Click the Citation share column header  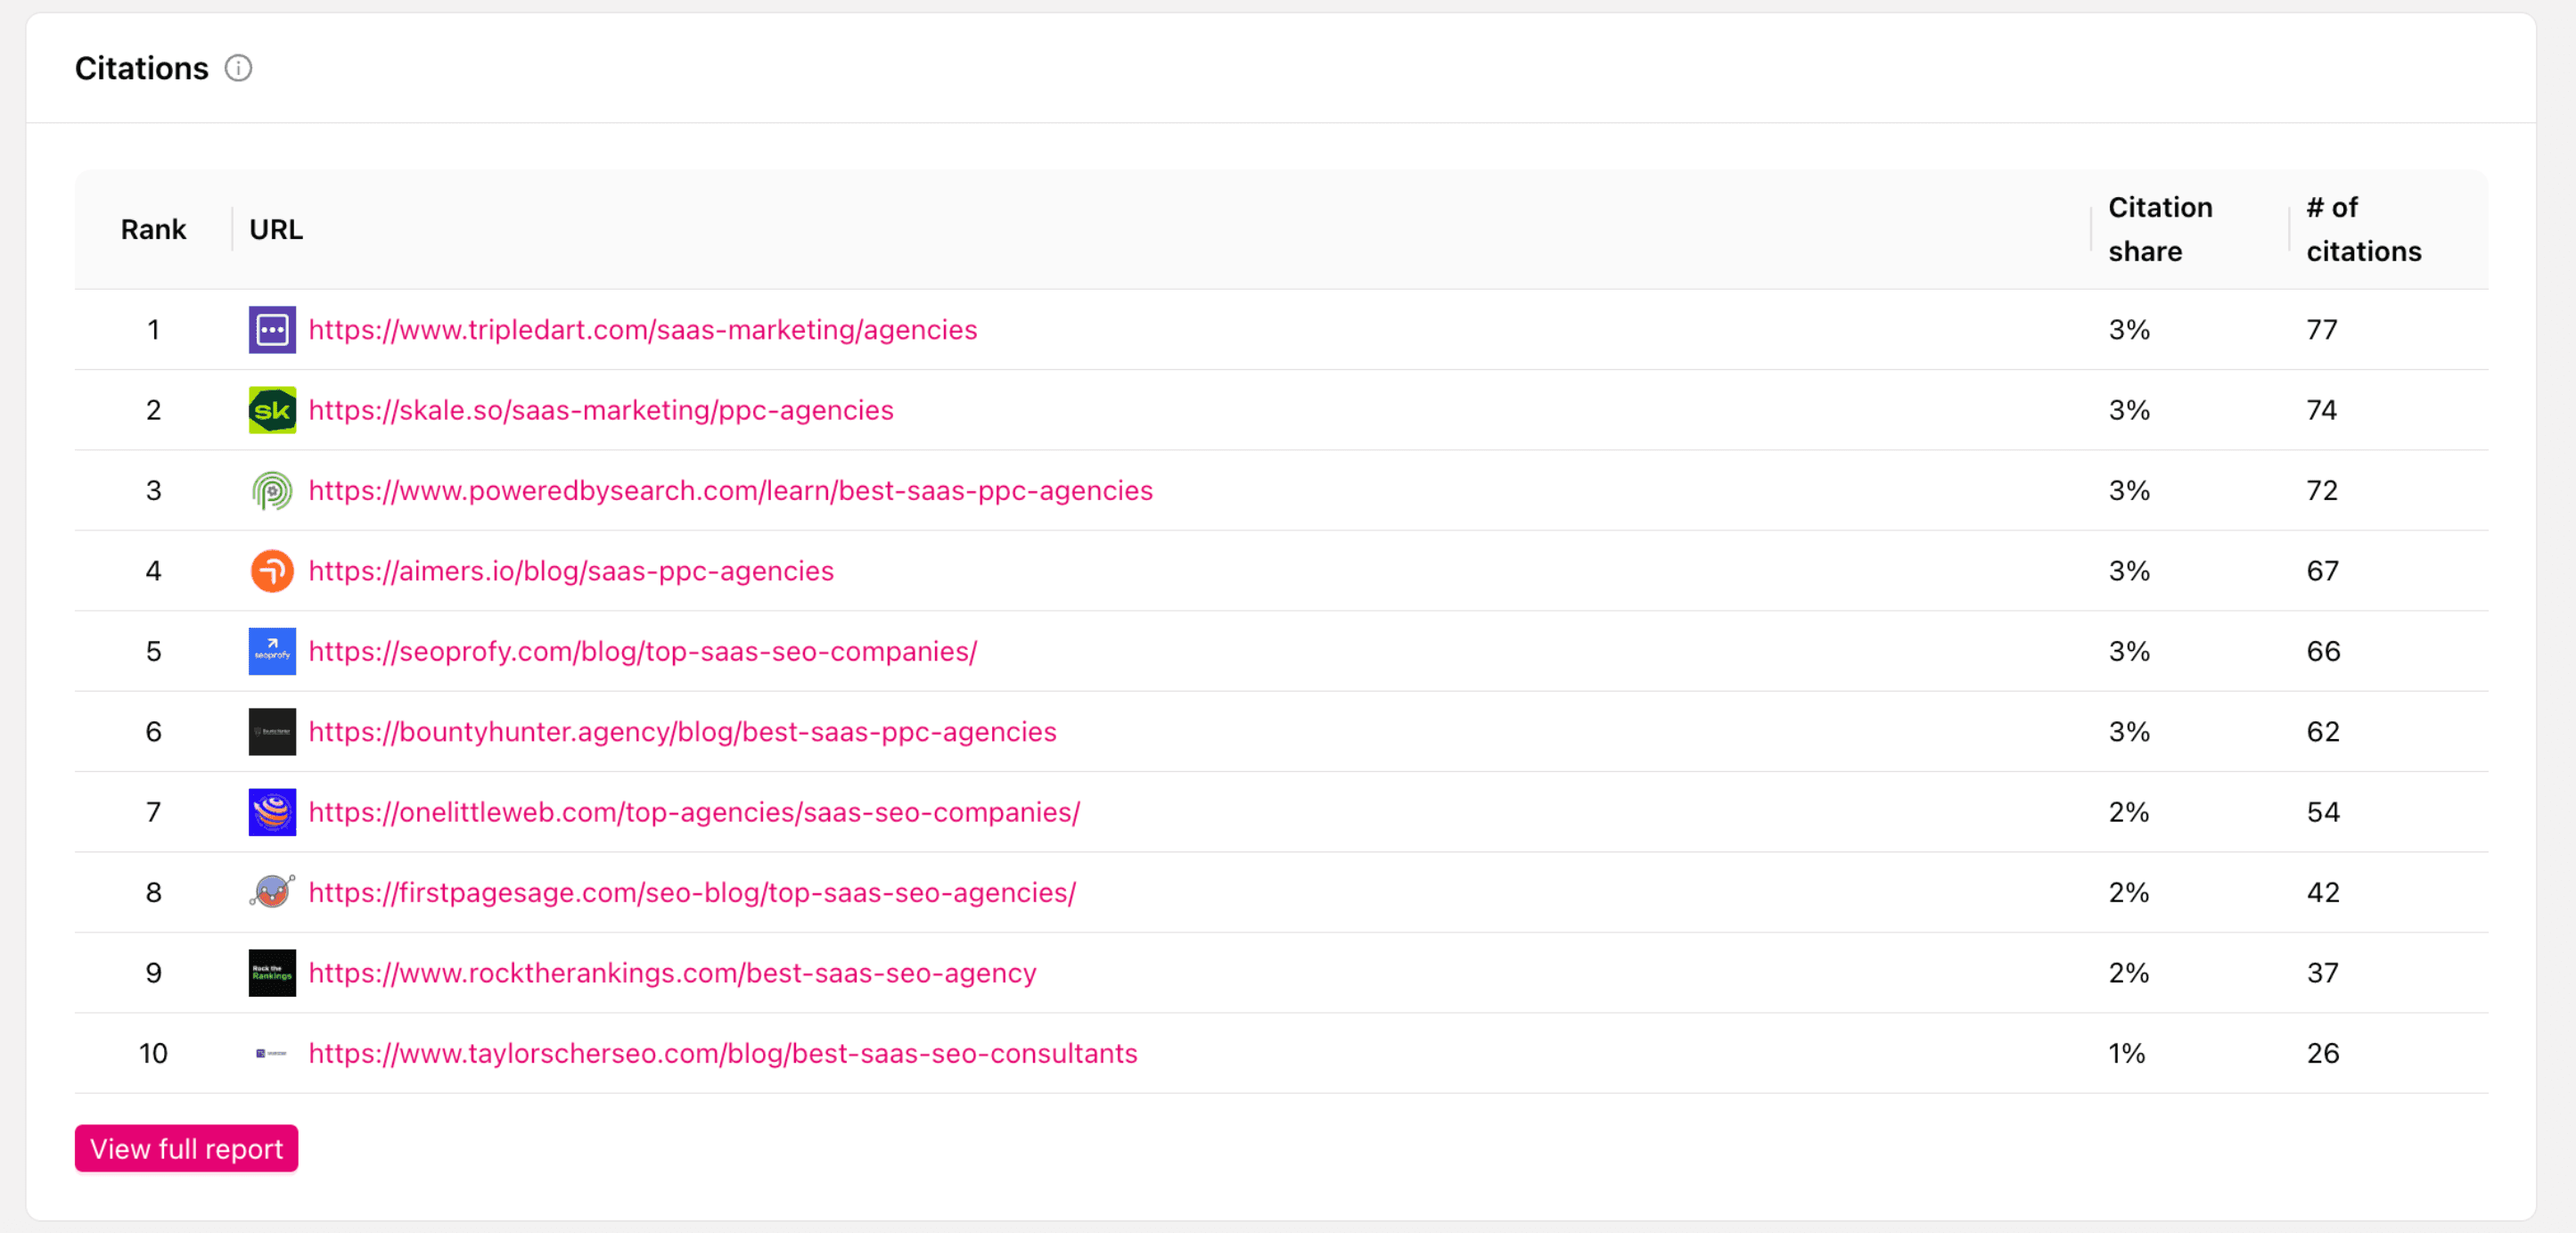pyautogui.click(x=2160, y=229)
